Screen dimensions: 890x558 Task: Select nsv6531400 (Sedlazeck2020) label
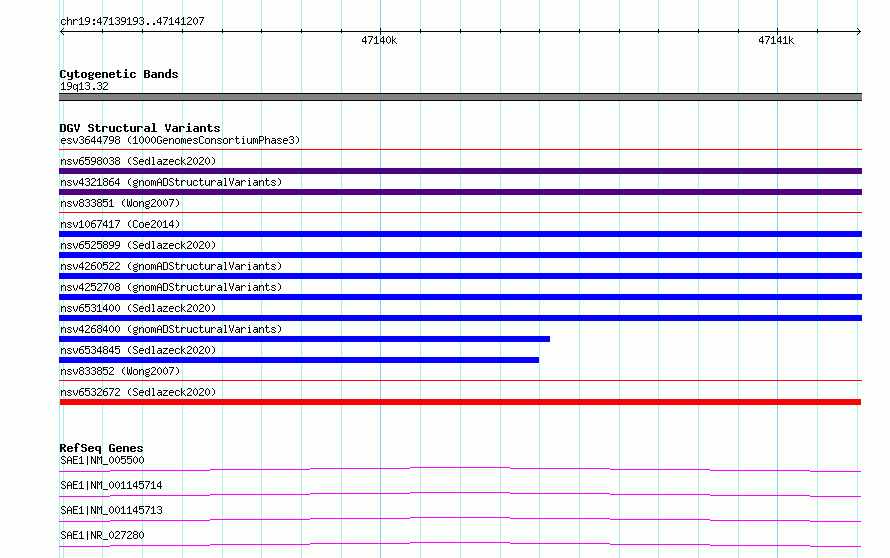[138, 308]
